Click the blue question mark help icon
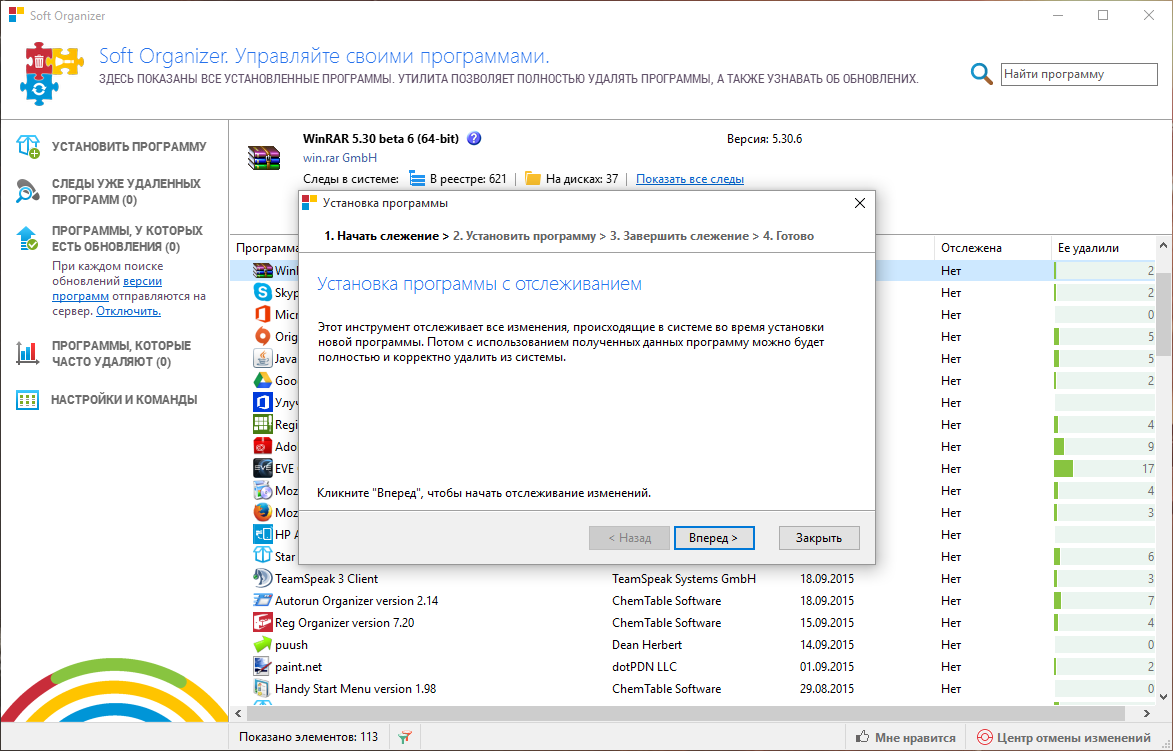 pos(474,138)
